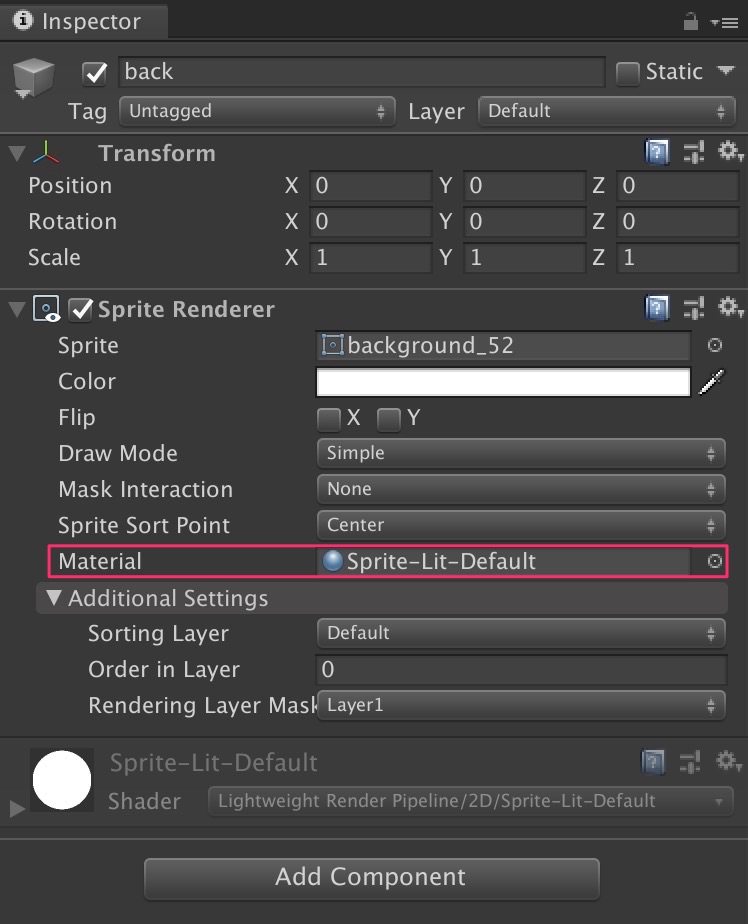Check the Flip Y checkbox
Image resolution: width=748 pixels, height=924 pixels.
[388, 420]
